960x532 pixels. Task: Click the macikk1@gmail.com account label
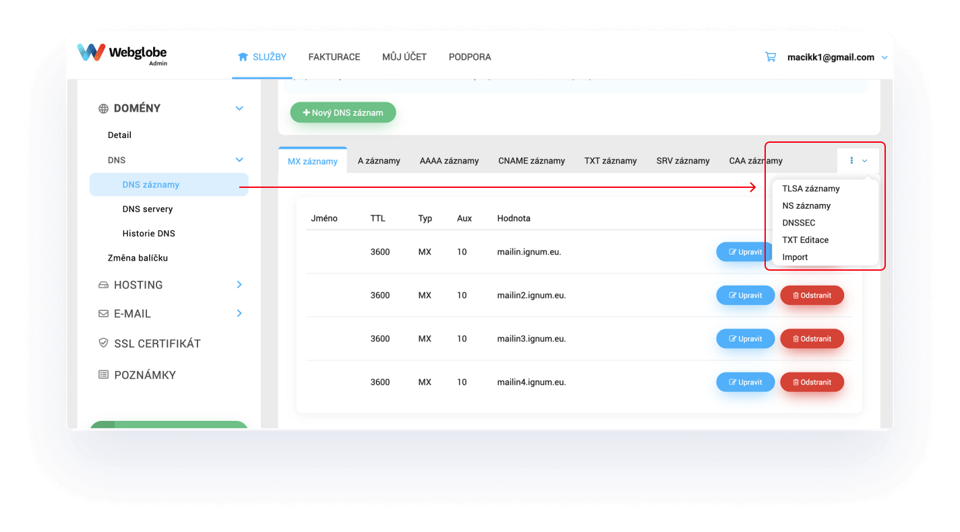click(x=831, y=57)
